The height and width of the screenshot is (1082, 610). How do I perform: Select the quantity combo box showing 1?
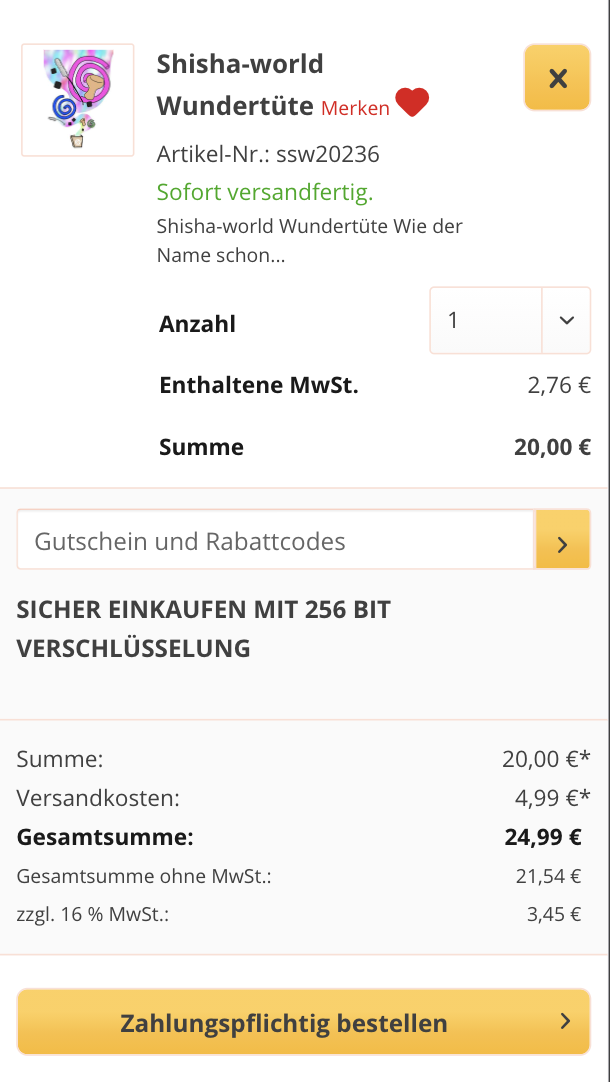point(485,320)
